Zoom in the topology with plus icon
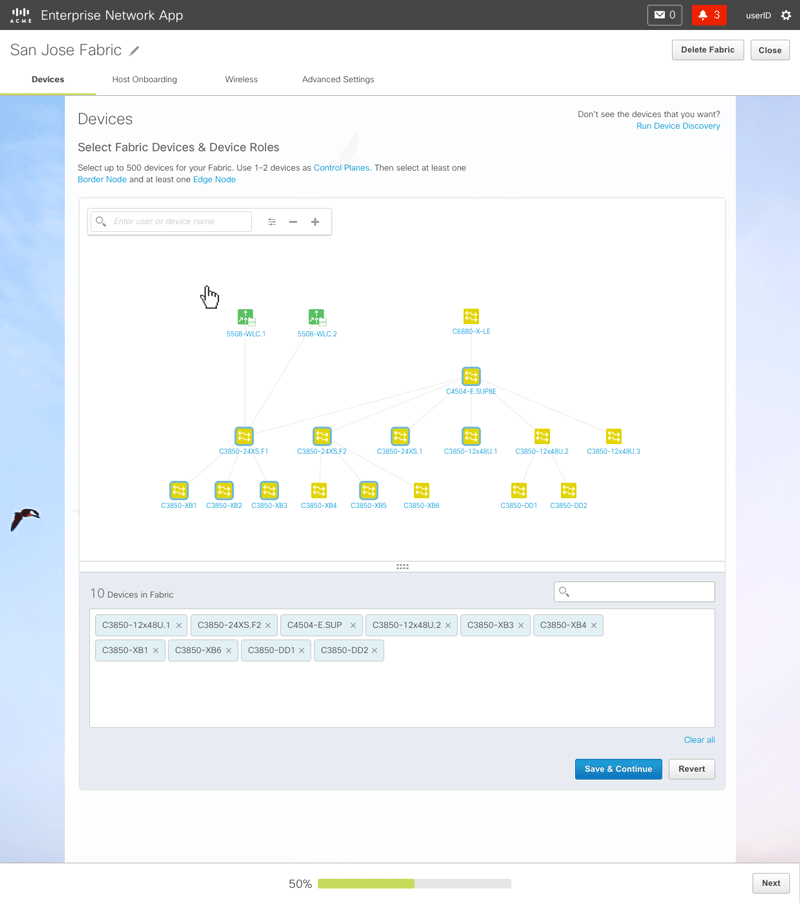 (x=315, y=222)
